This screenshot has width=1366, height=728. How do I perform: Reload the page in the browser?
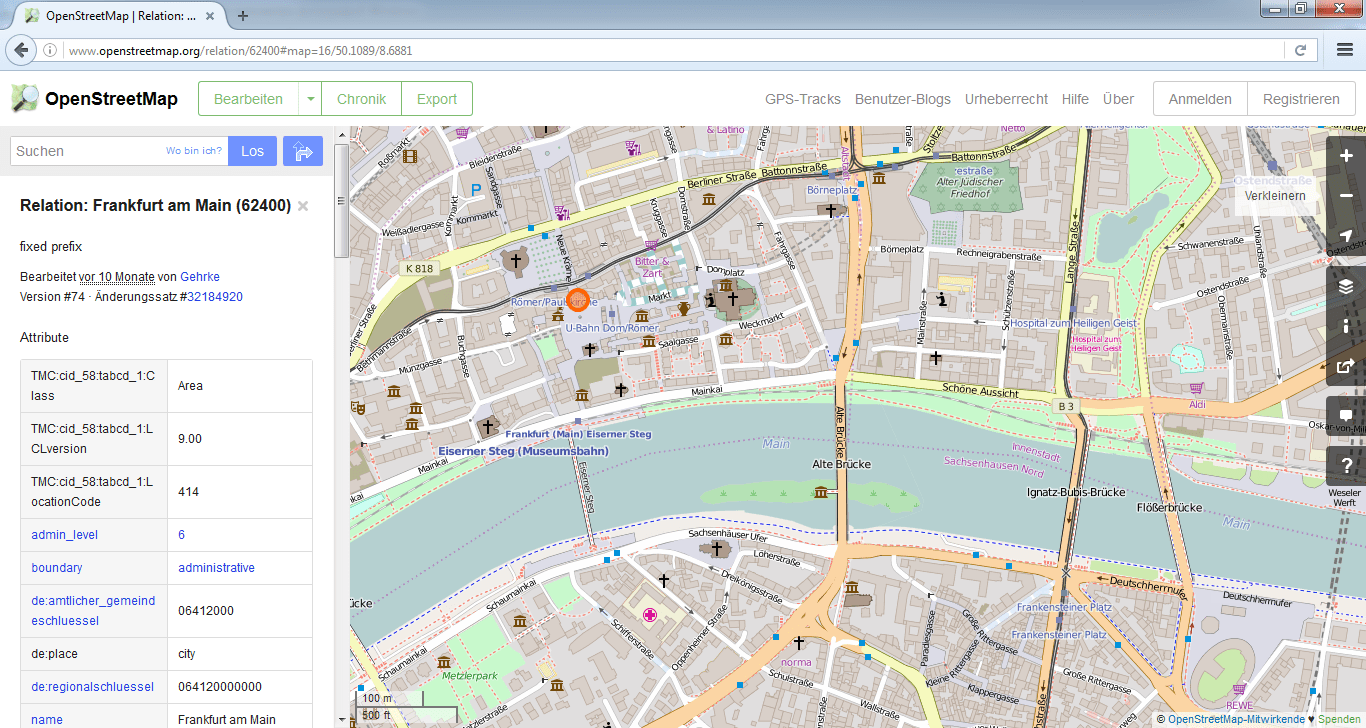[1301, 49]
